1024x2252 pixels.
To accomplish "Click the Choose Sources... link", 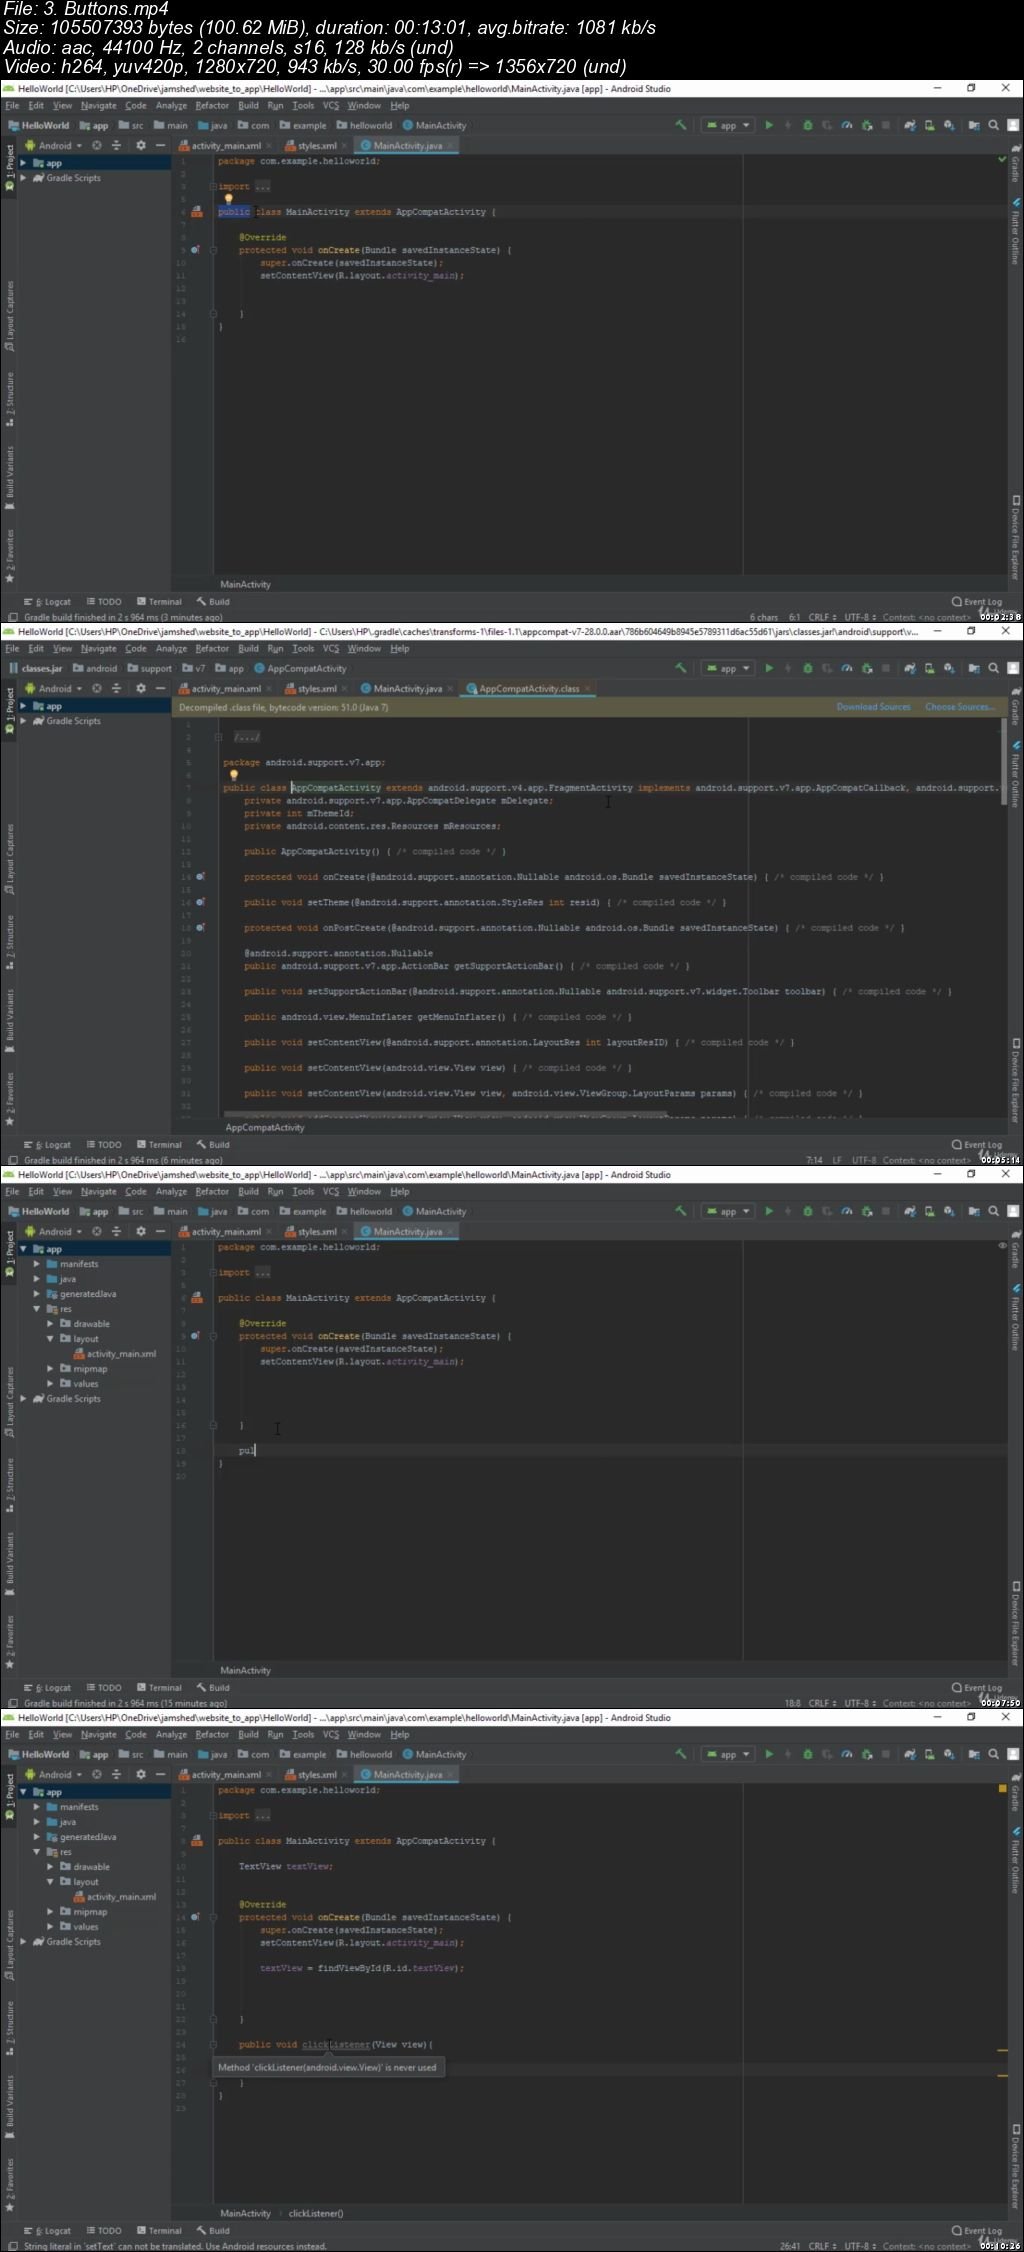I will [960, 707].
